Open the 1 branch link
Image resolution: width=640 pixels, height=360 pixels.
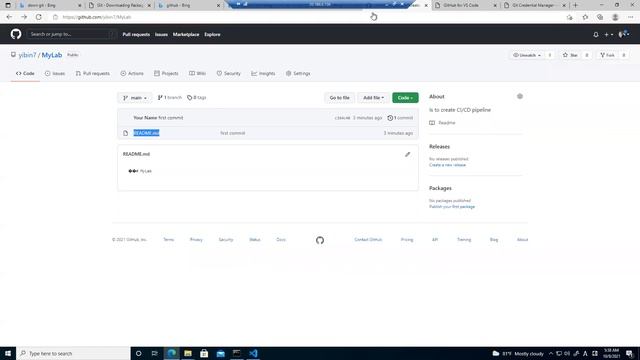click(x=169, y=98)
